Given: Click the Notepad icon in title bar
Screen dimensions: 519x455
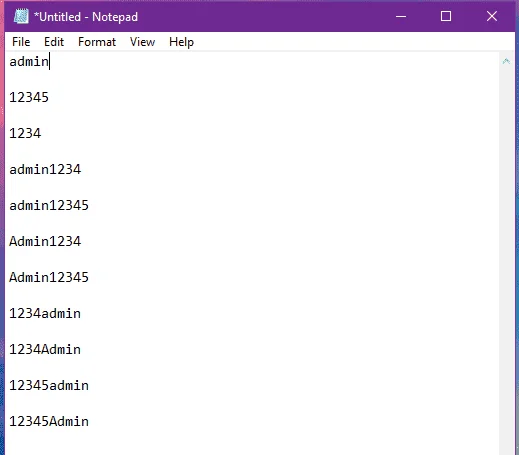Looking at the screenshot, I should tap(21, 16).
